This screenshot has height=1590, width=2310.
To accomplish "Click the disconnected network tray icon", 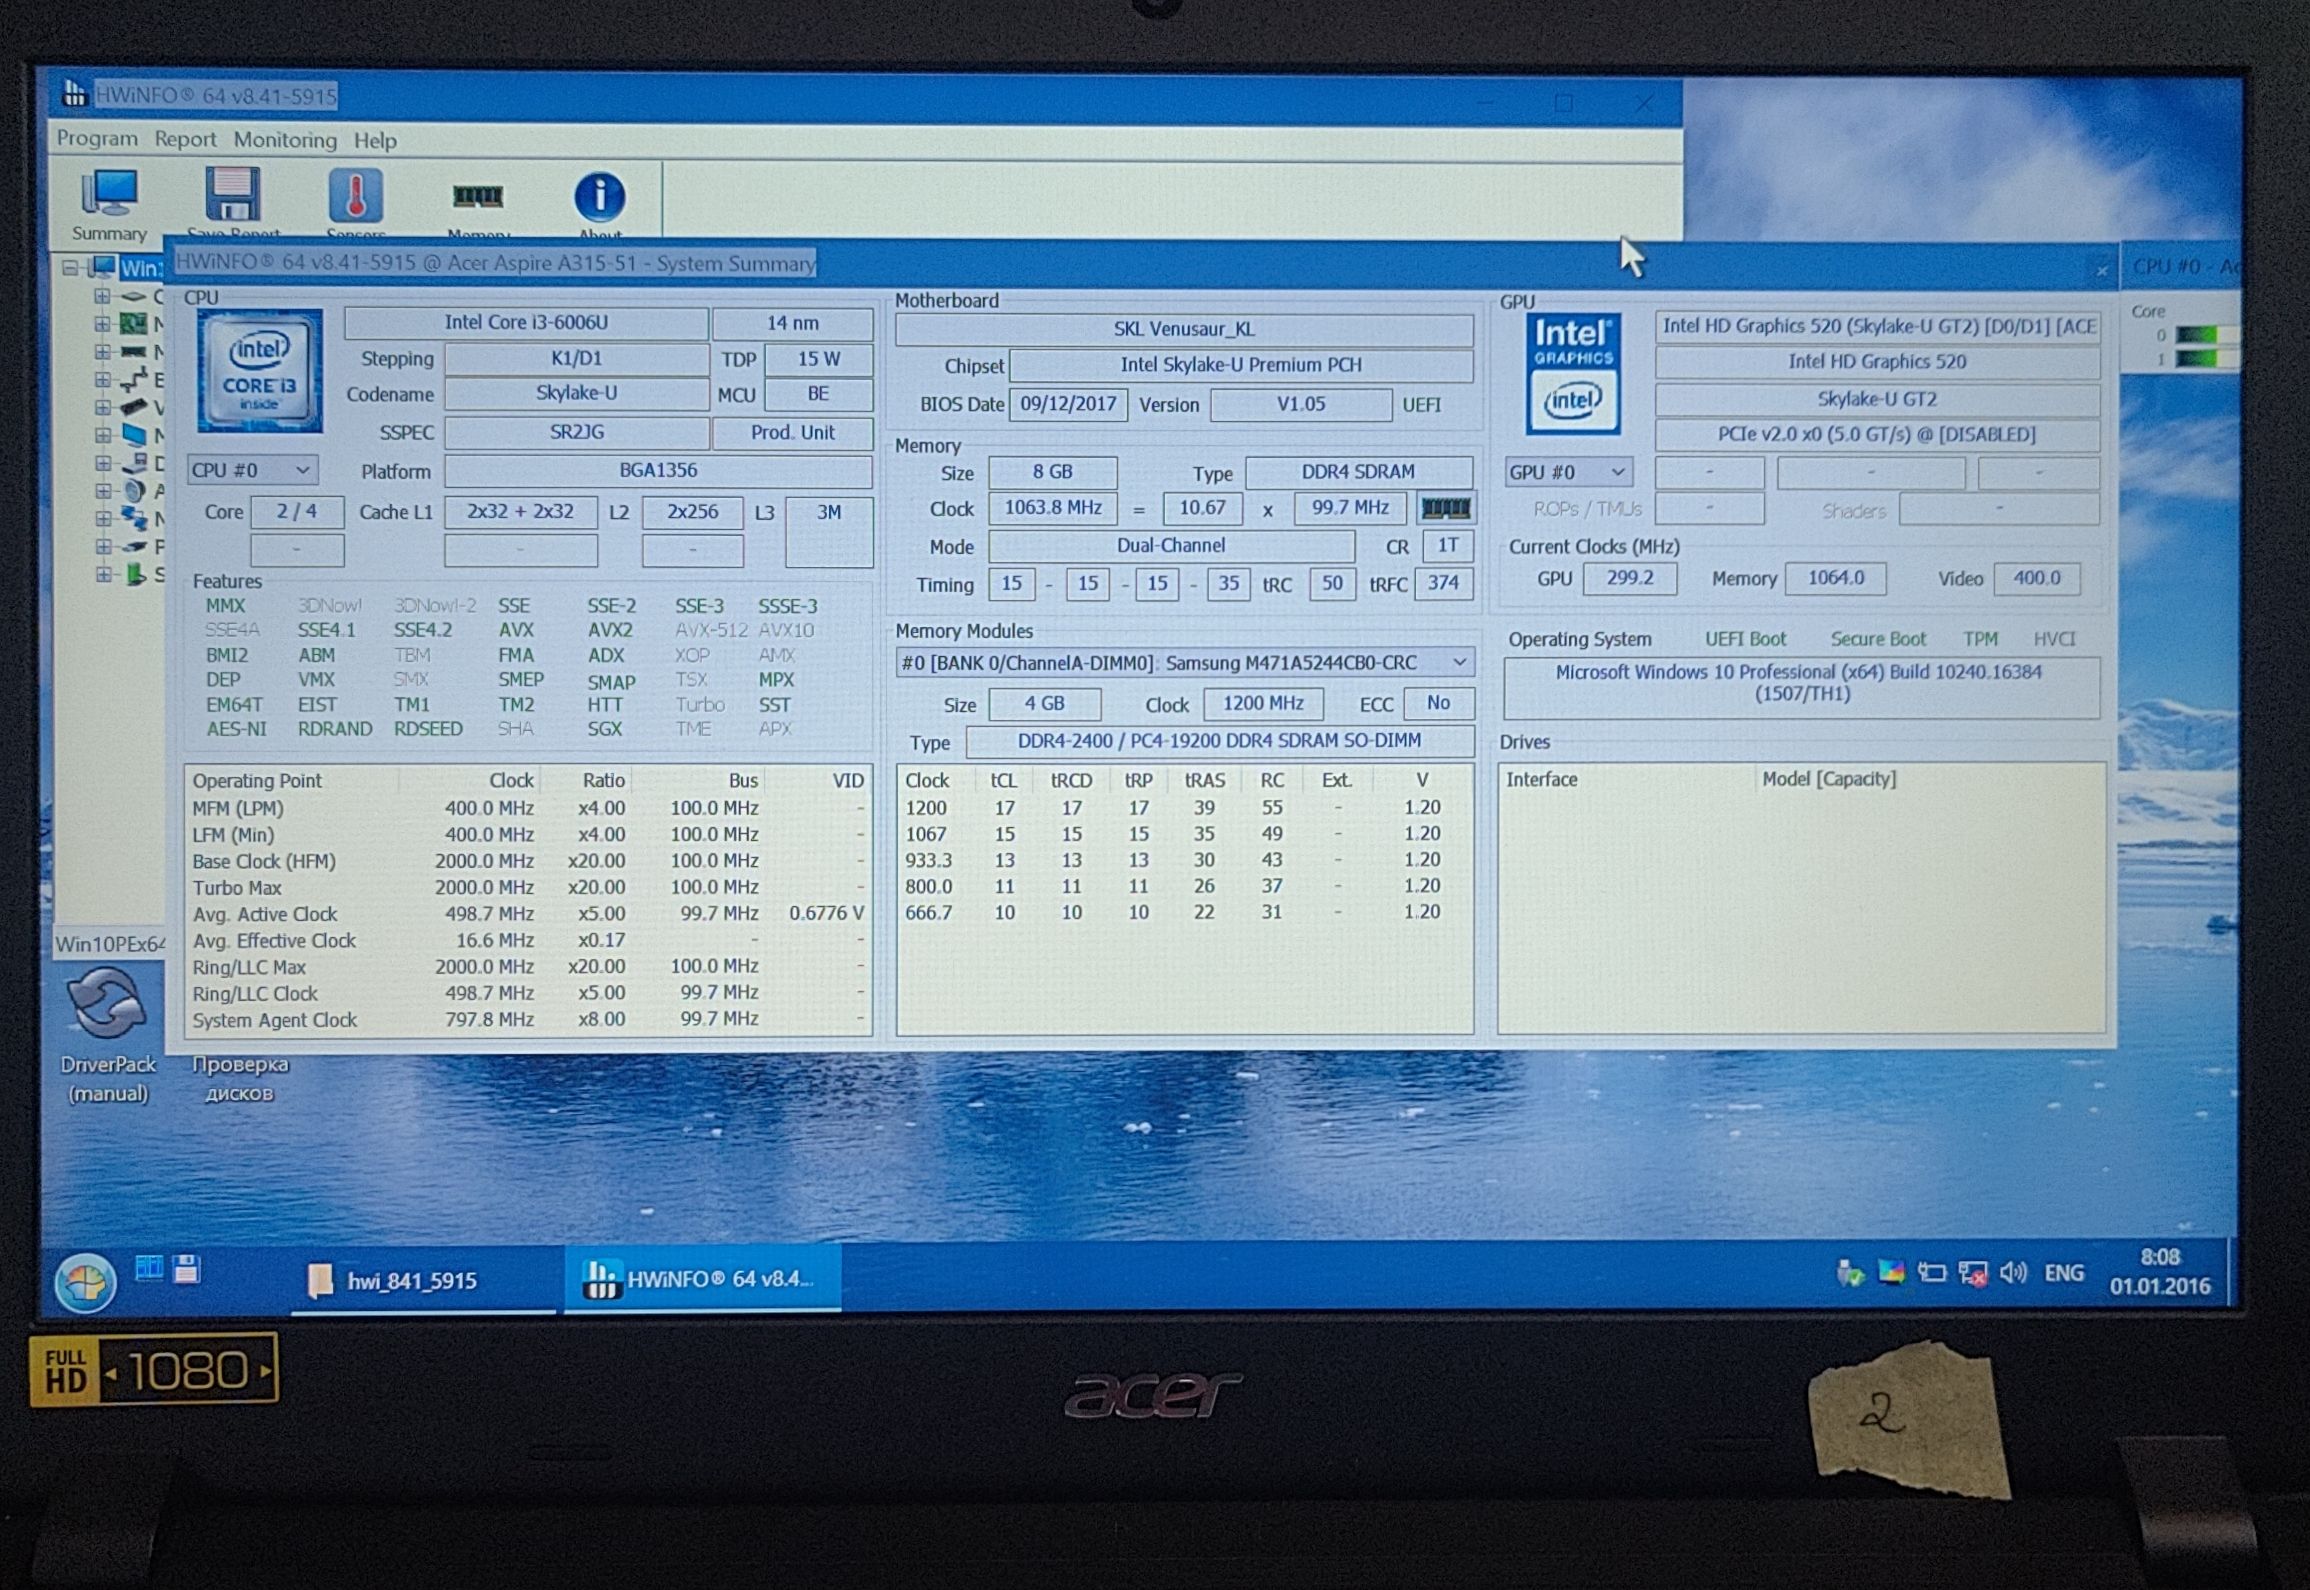I will coord(1973,1274).
